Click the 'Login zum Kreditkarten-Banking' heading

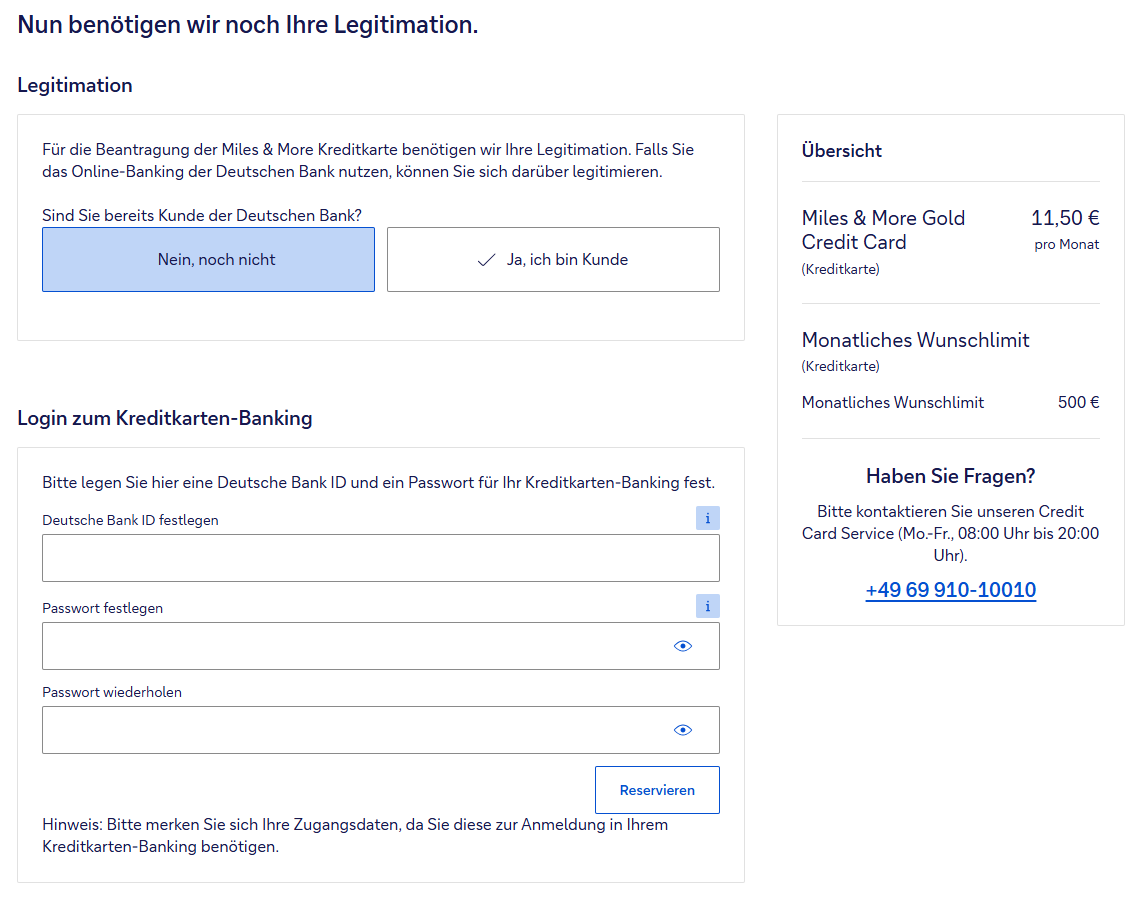[165, 419]
